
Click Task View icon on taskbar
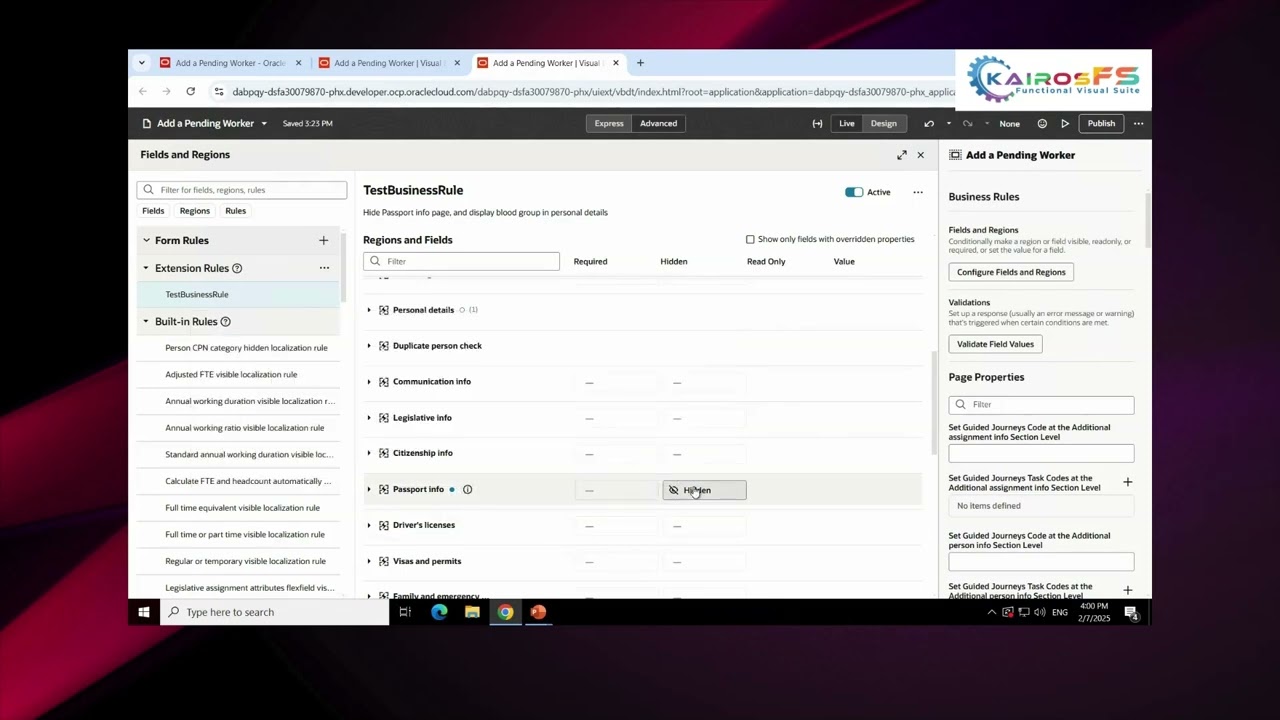(405, 612)
